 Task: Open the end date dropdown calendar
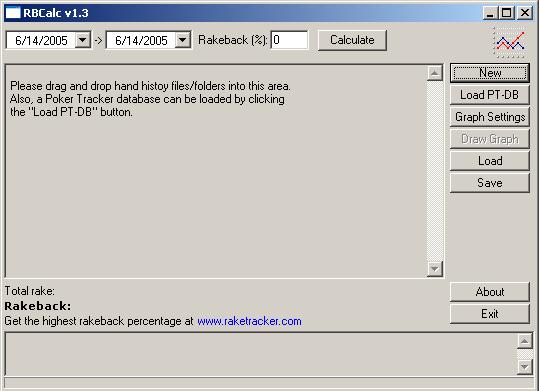click(183, 40)
